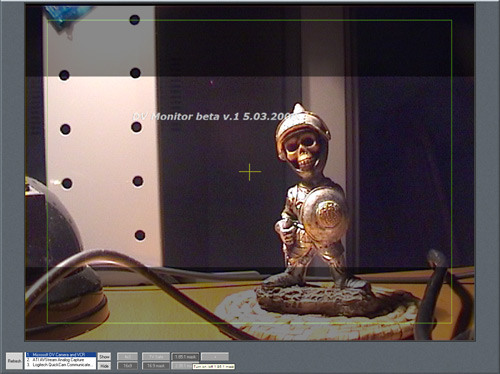Click the Hide button
Viewport: 500px width, 374px height.
coord(104,366)
